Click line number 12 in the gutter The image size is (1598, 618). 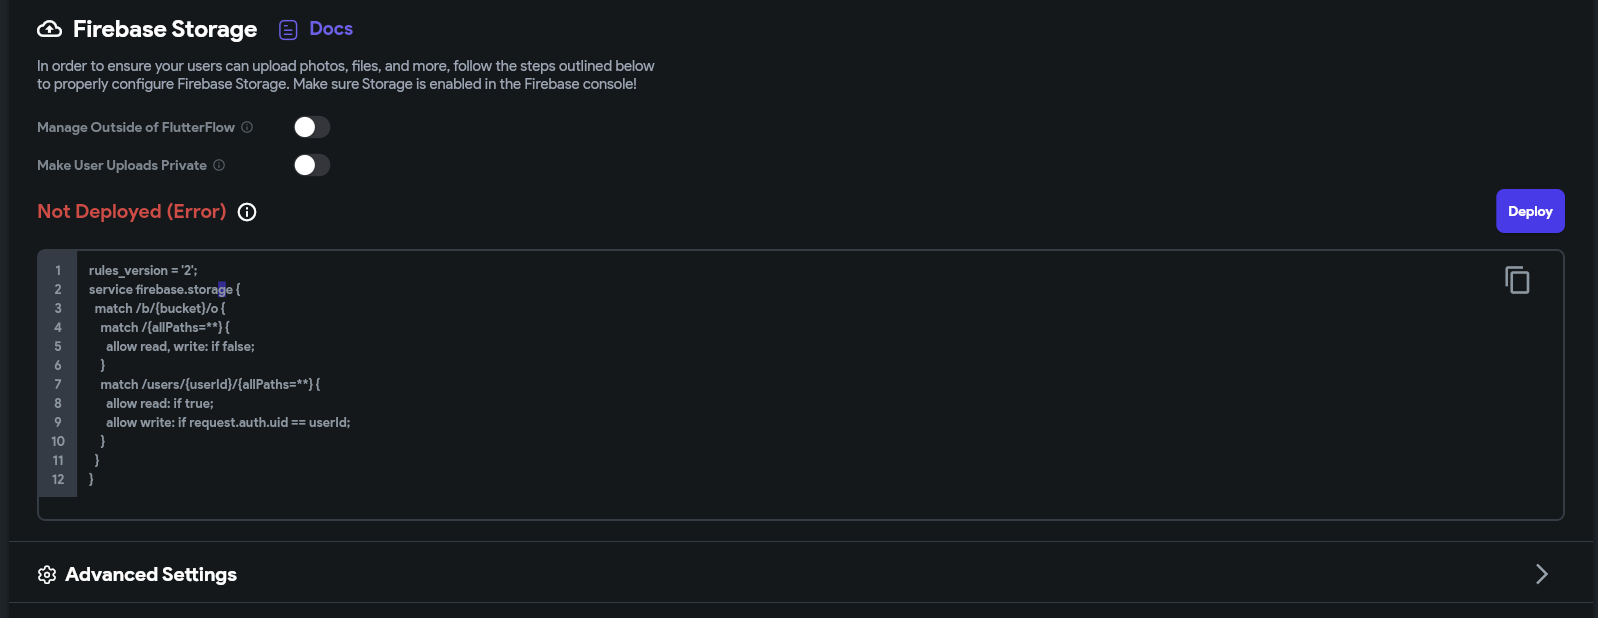[x=58, y=479]
